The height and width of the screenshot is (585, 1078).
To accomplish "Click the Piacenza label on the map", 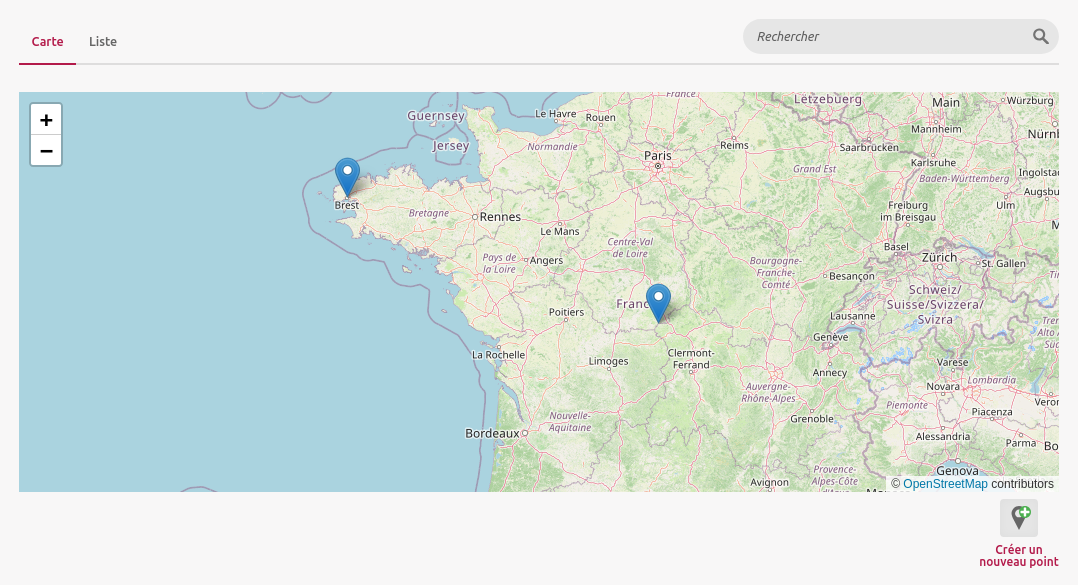I will 991,412.
